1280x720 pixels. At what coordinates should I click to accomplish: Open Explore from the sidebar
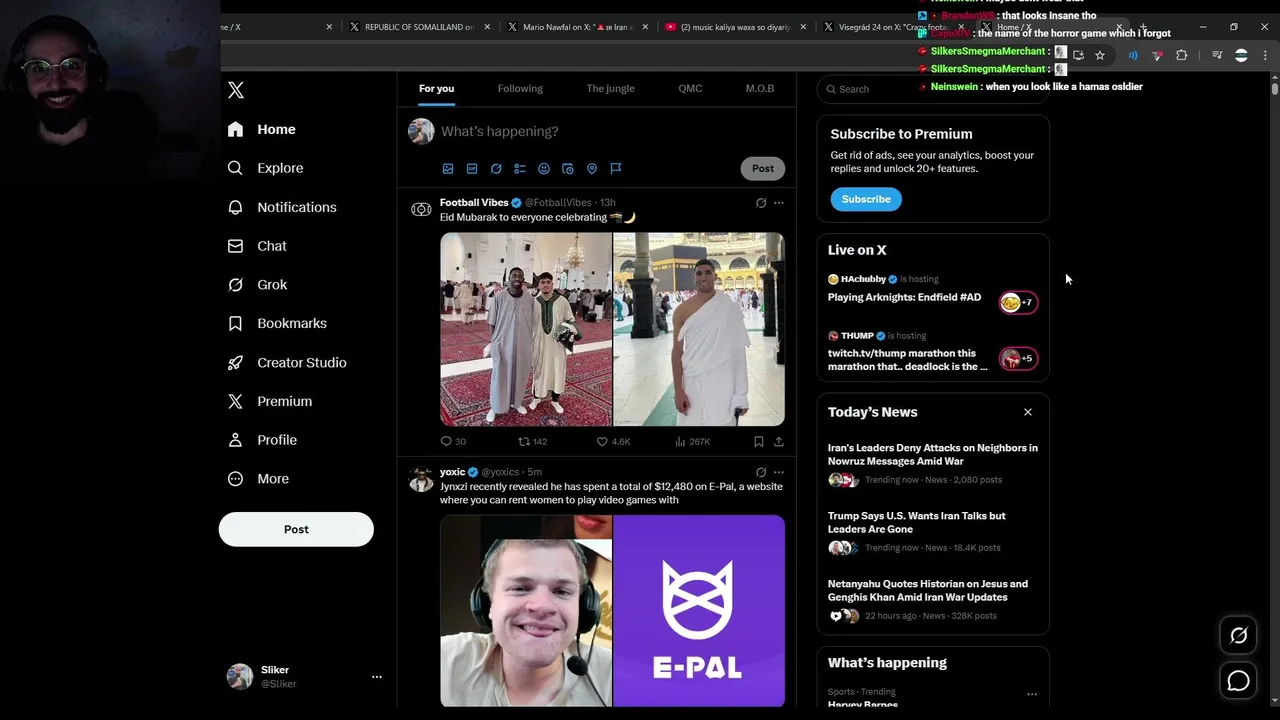click(266, 168)
